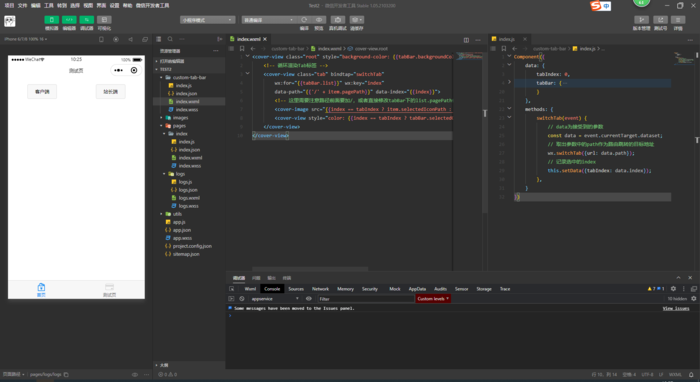Click the simulator detach window icon
The height and width of the screenshot is (382, 700).
pyautogui.click(x=145, y=39)
